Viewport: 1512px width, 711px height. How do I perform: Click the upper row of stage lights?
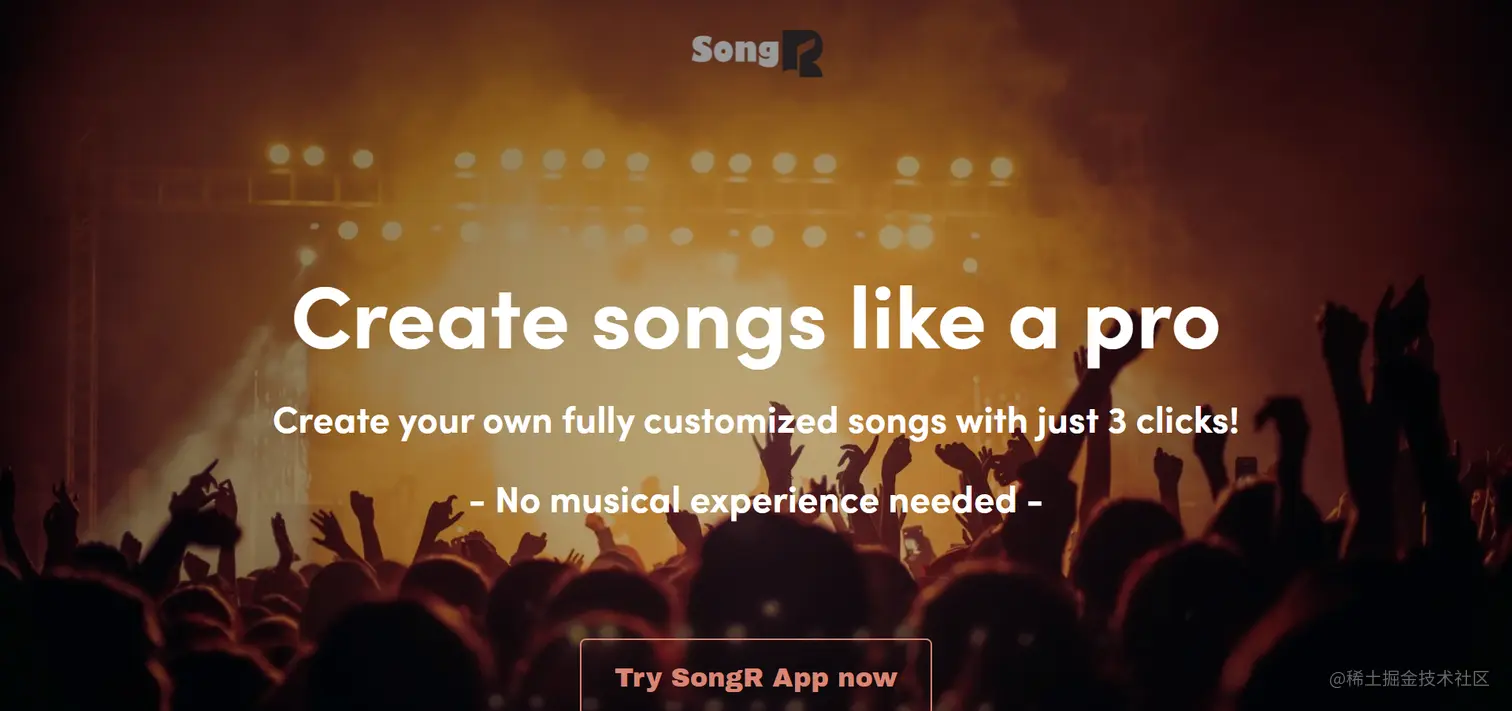pyautogui.click(x=640, y=160)
